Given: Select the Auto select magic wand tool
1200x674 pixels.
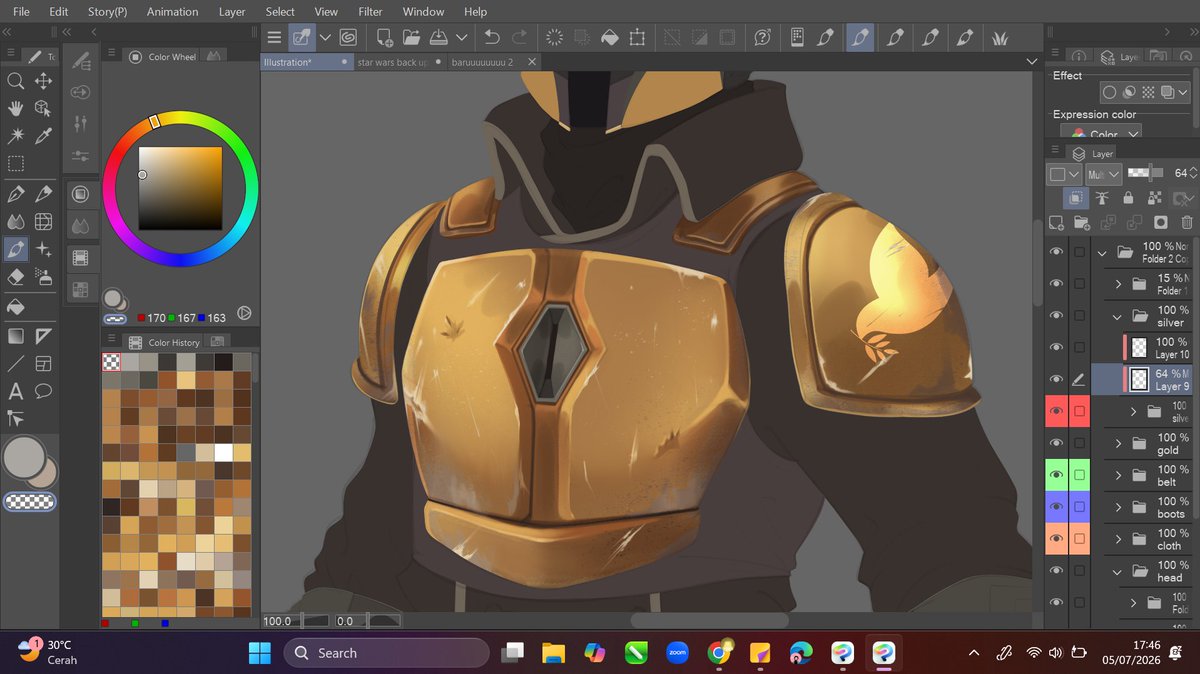Looking at the screenshot, I should [x=15, y=136].
